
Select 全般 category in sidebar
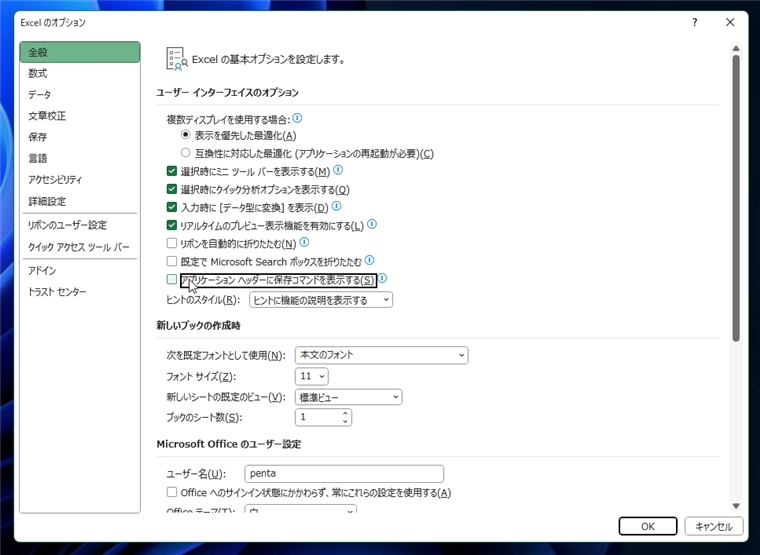click(80, 52)
